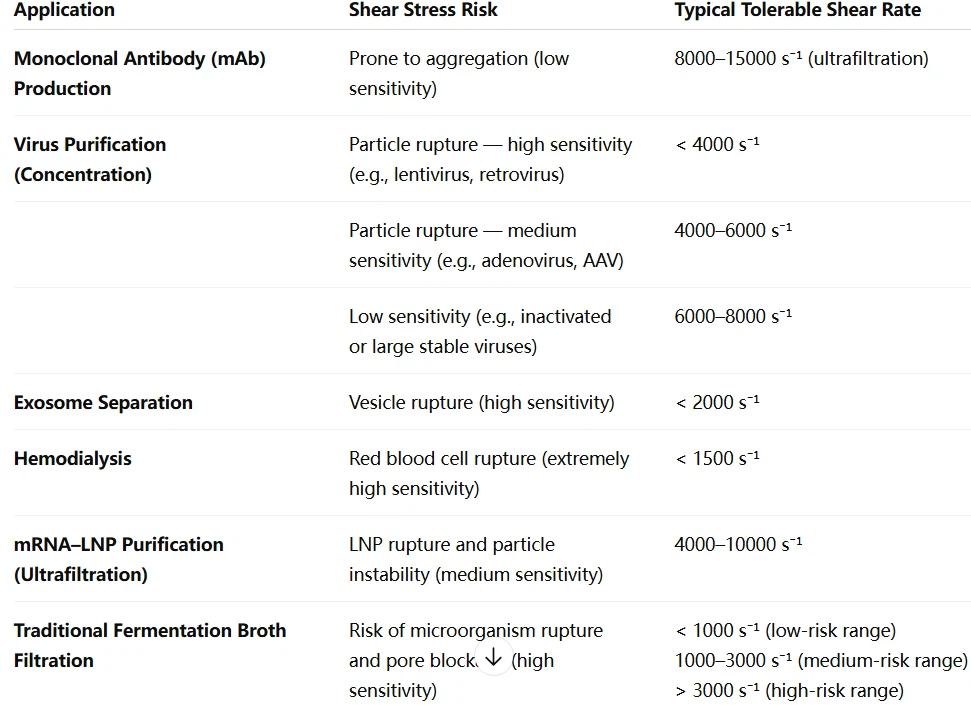
Task: Select the LNP rupture and particle instability cell
Action: pyautogui.click(x=475, y=559)
